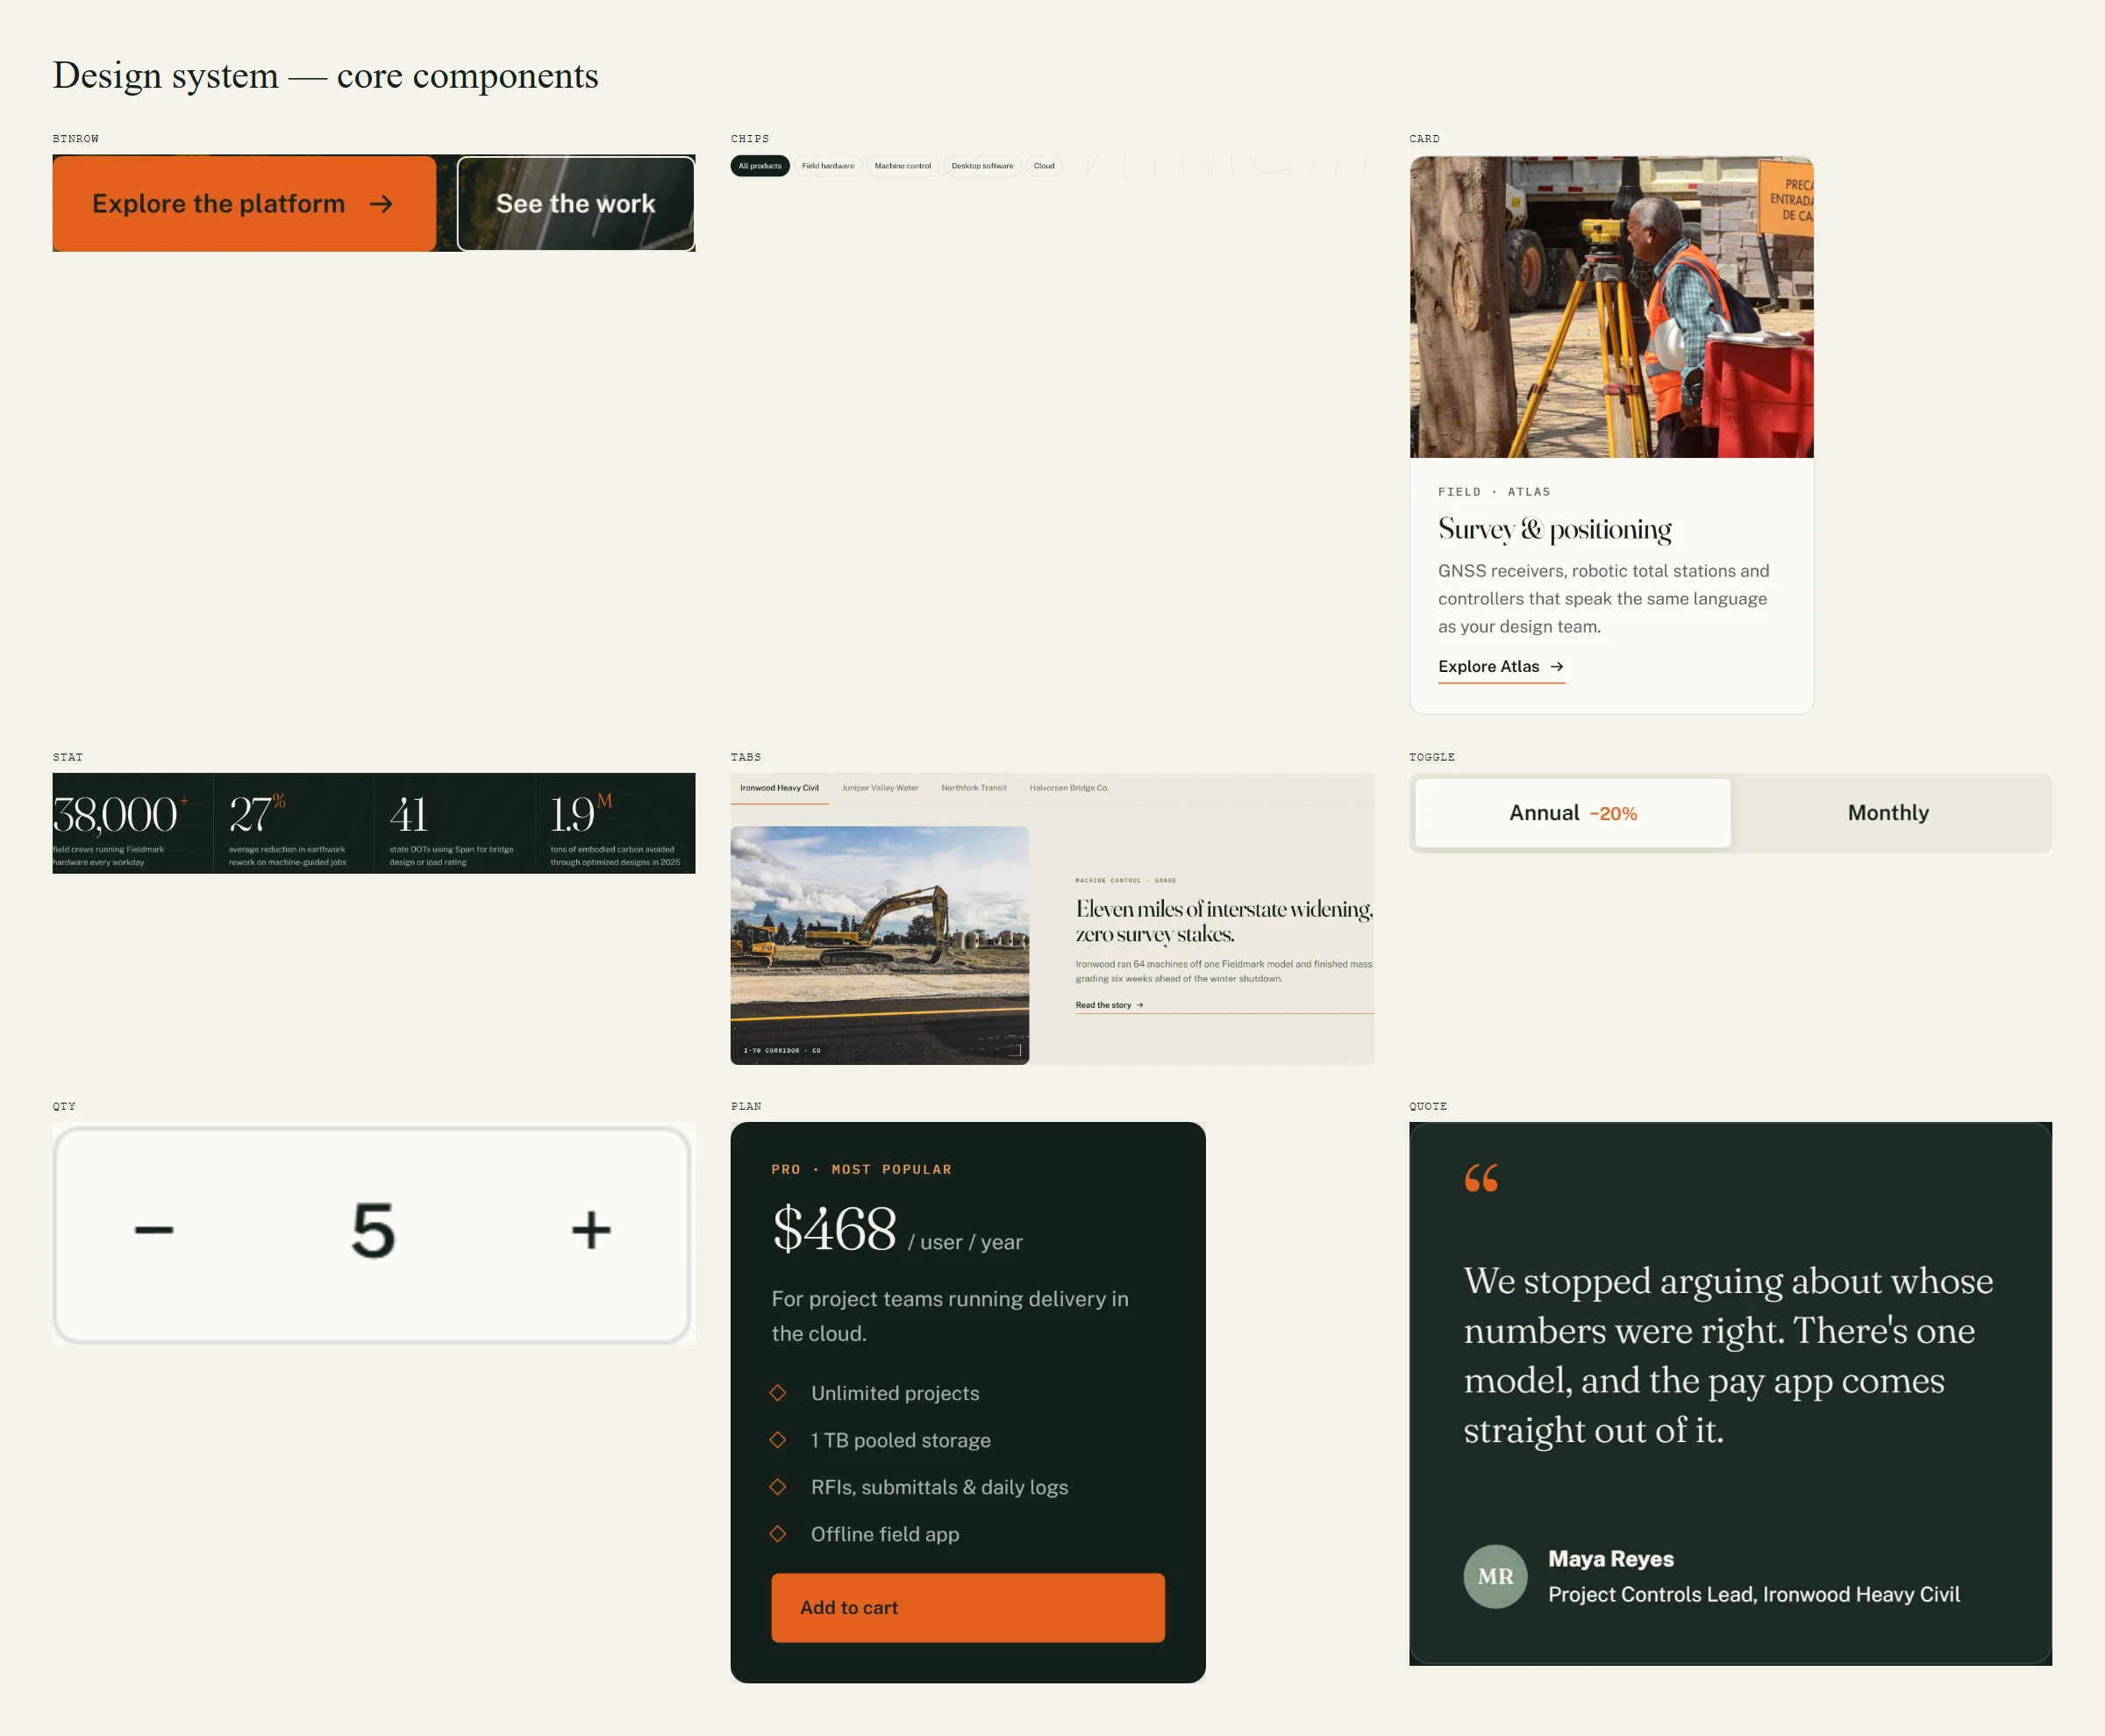Choose Monthly billing in the toggle
Screen dimensions: 2105x1736
coord(1888,813)
